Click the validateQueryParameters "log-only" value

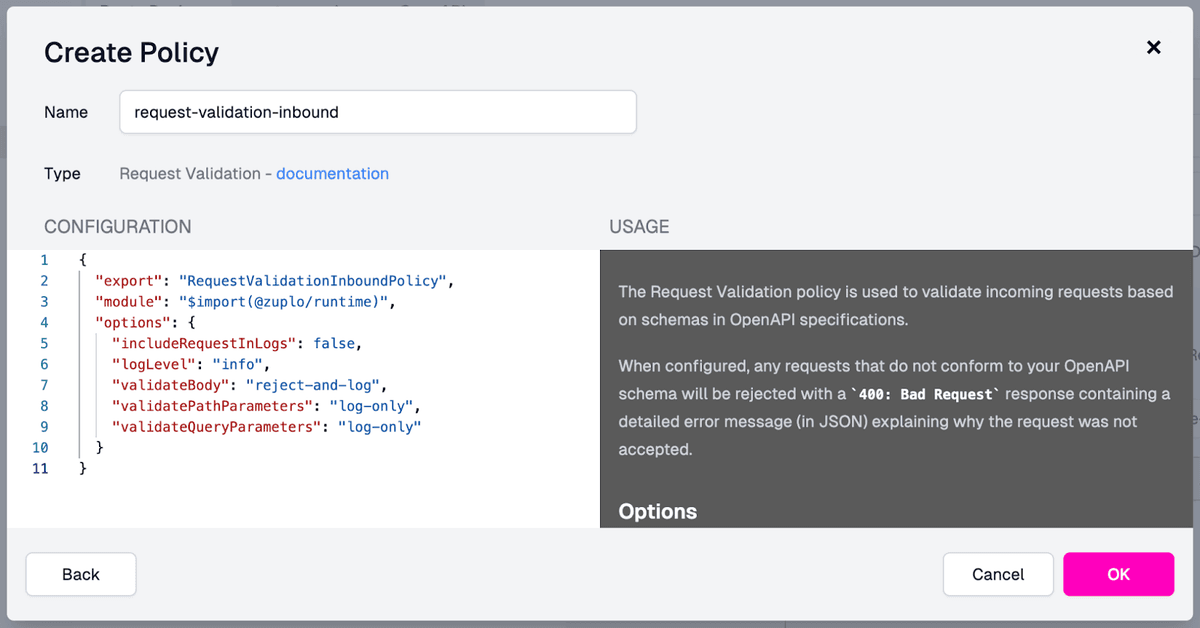click(379, 428)
